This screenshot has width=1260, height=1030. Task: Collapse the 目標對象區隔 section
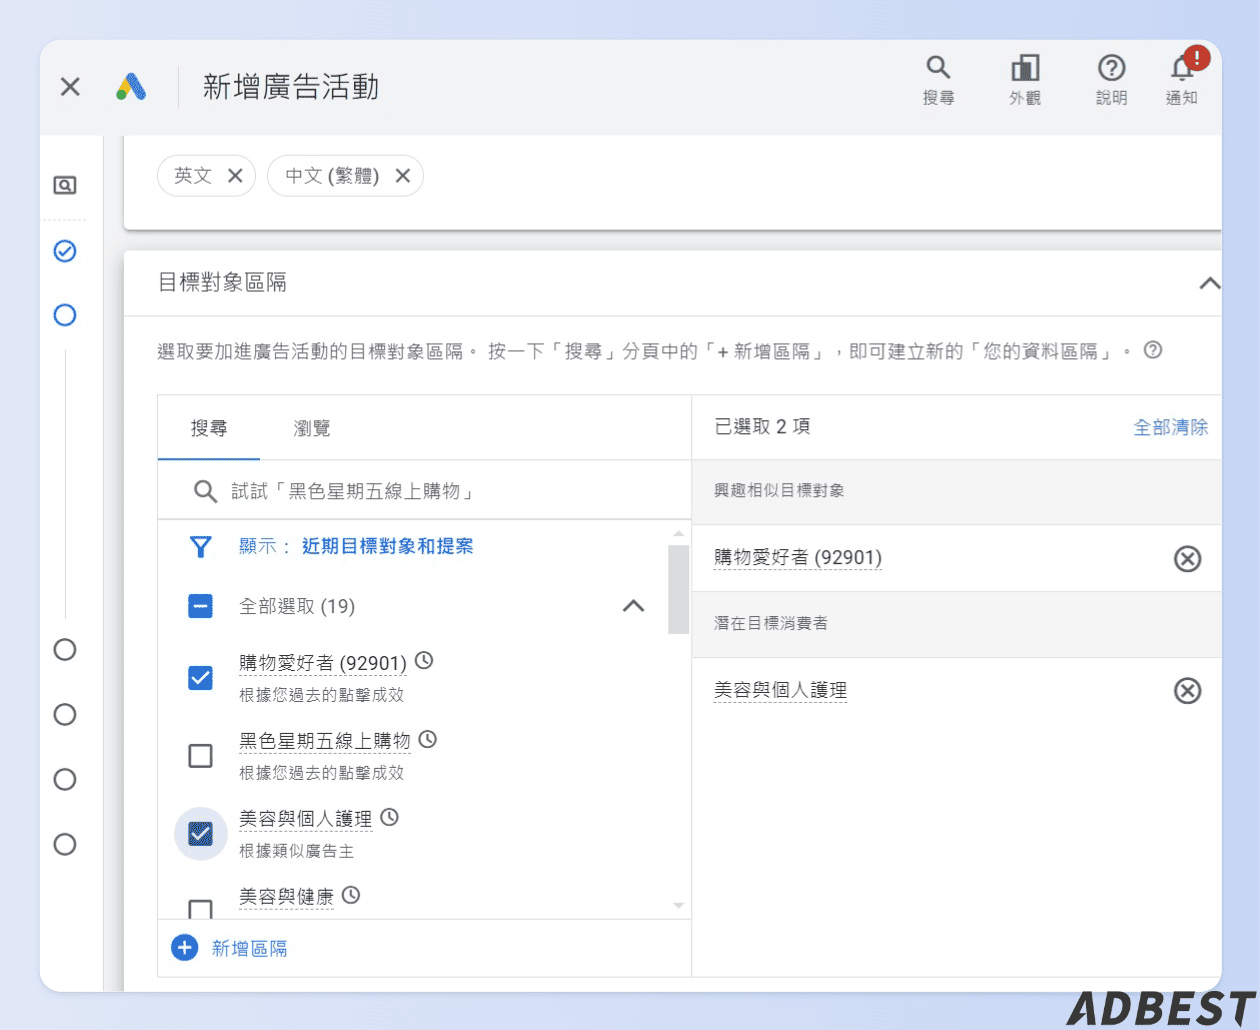1209,283
